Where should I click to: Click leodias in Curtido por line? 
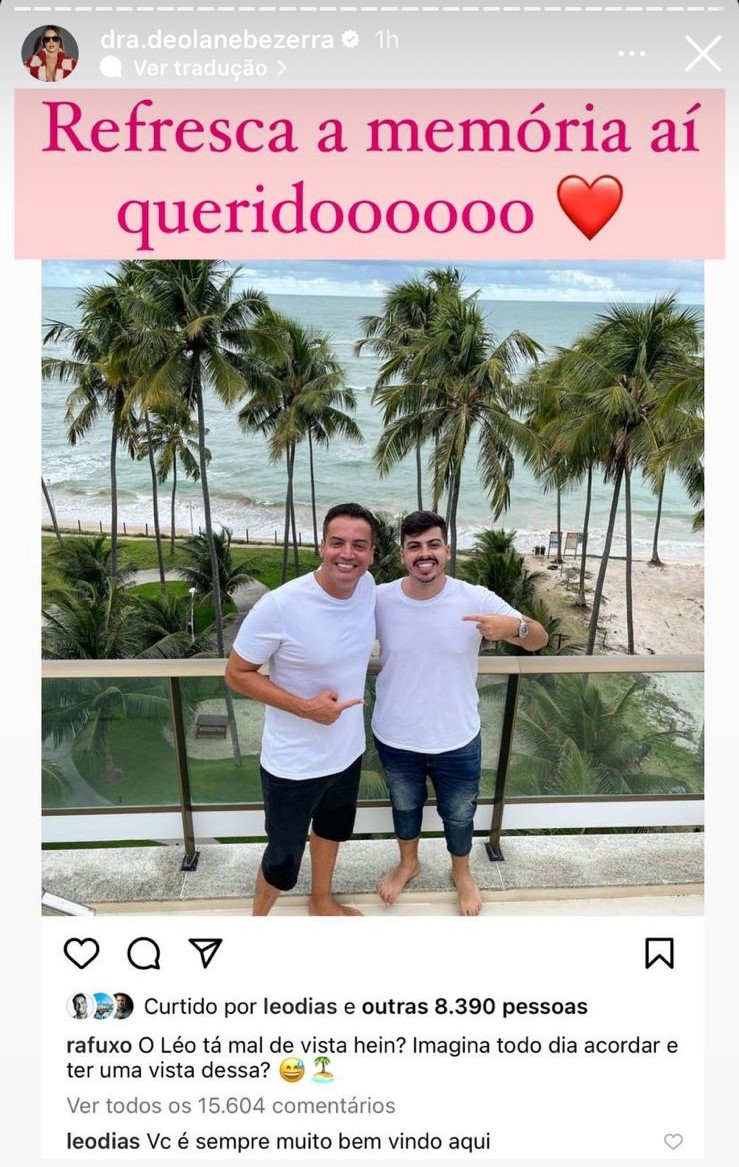coord(300,1007)
